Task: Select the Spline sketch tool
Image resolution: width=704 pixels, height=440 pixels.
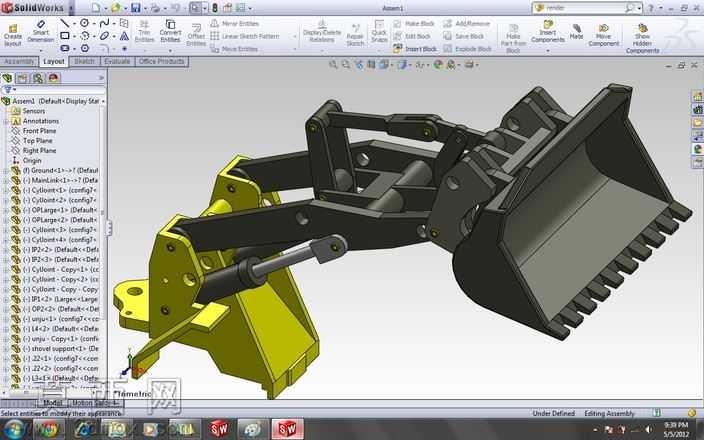Action: point(104,23)
